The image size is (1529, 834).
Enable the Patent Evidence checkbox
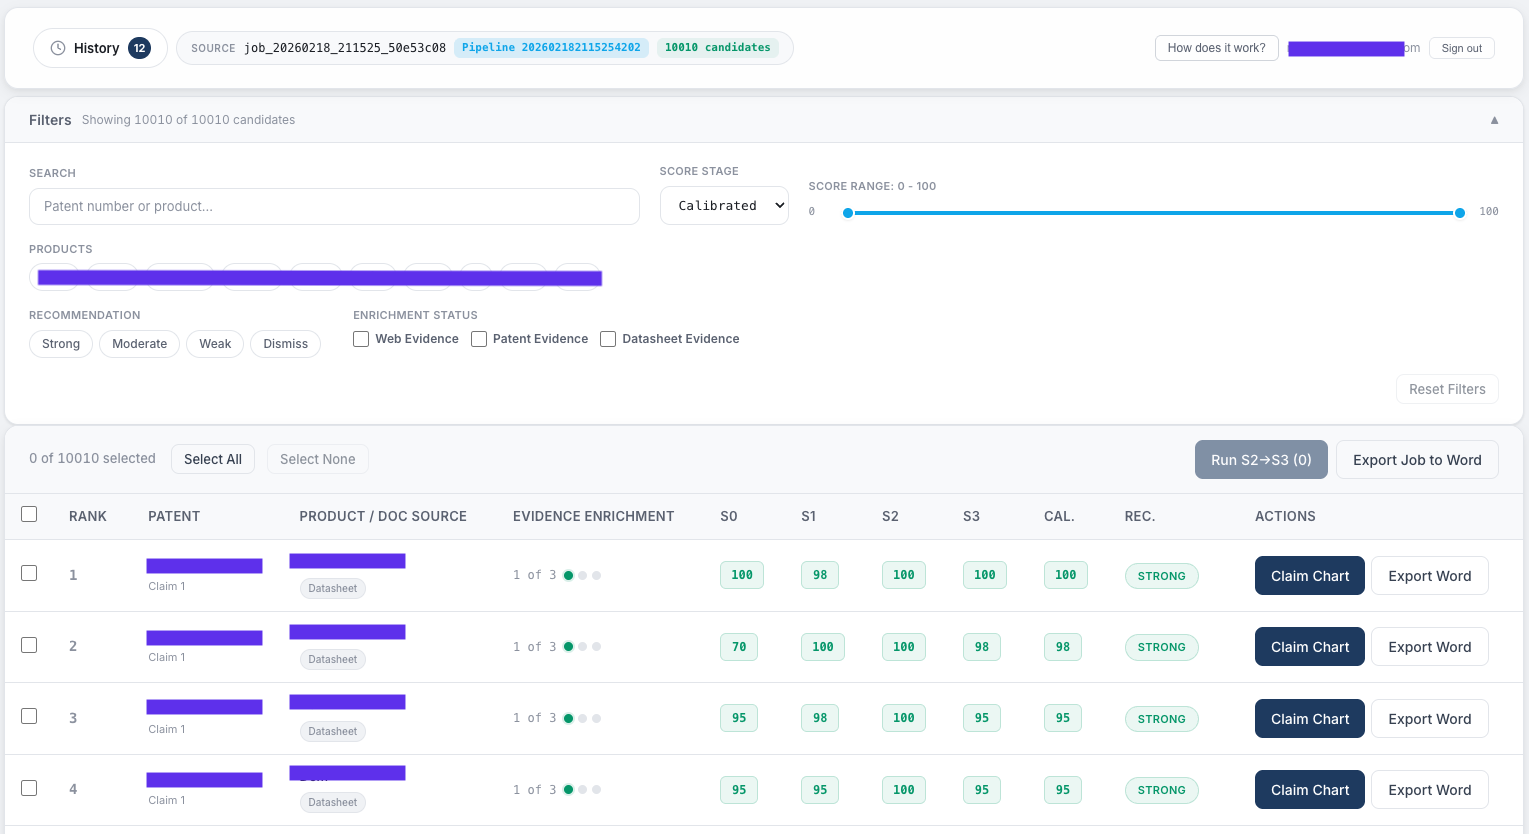click(x=479, y=339)
